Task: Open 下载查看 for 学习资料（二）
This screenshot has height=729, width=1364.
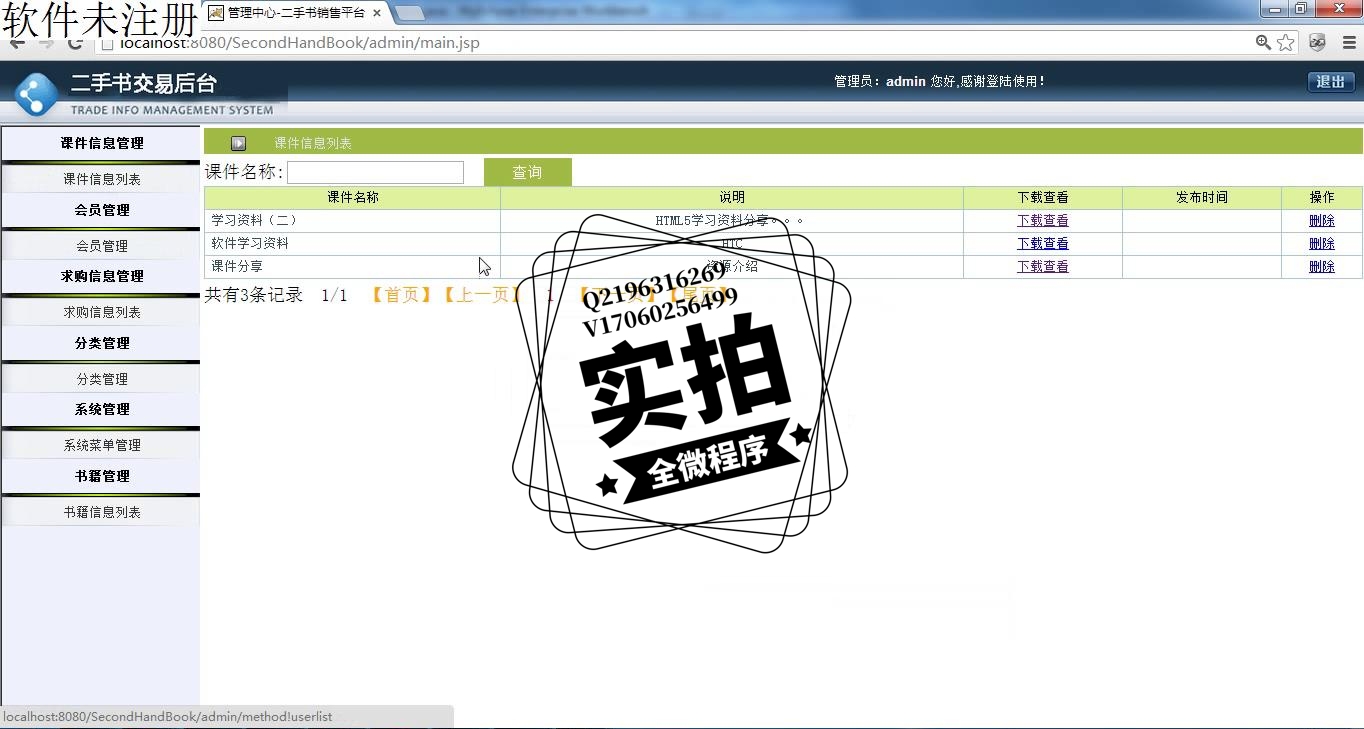Action: [x=1043, y=220]
